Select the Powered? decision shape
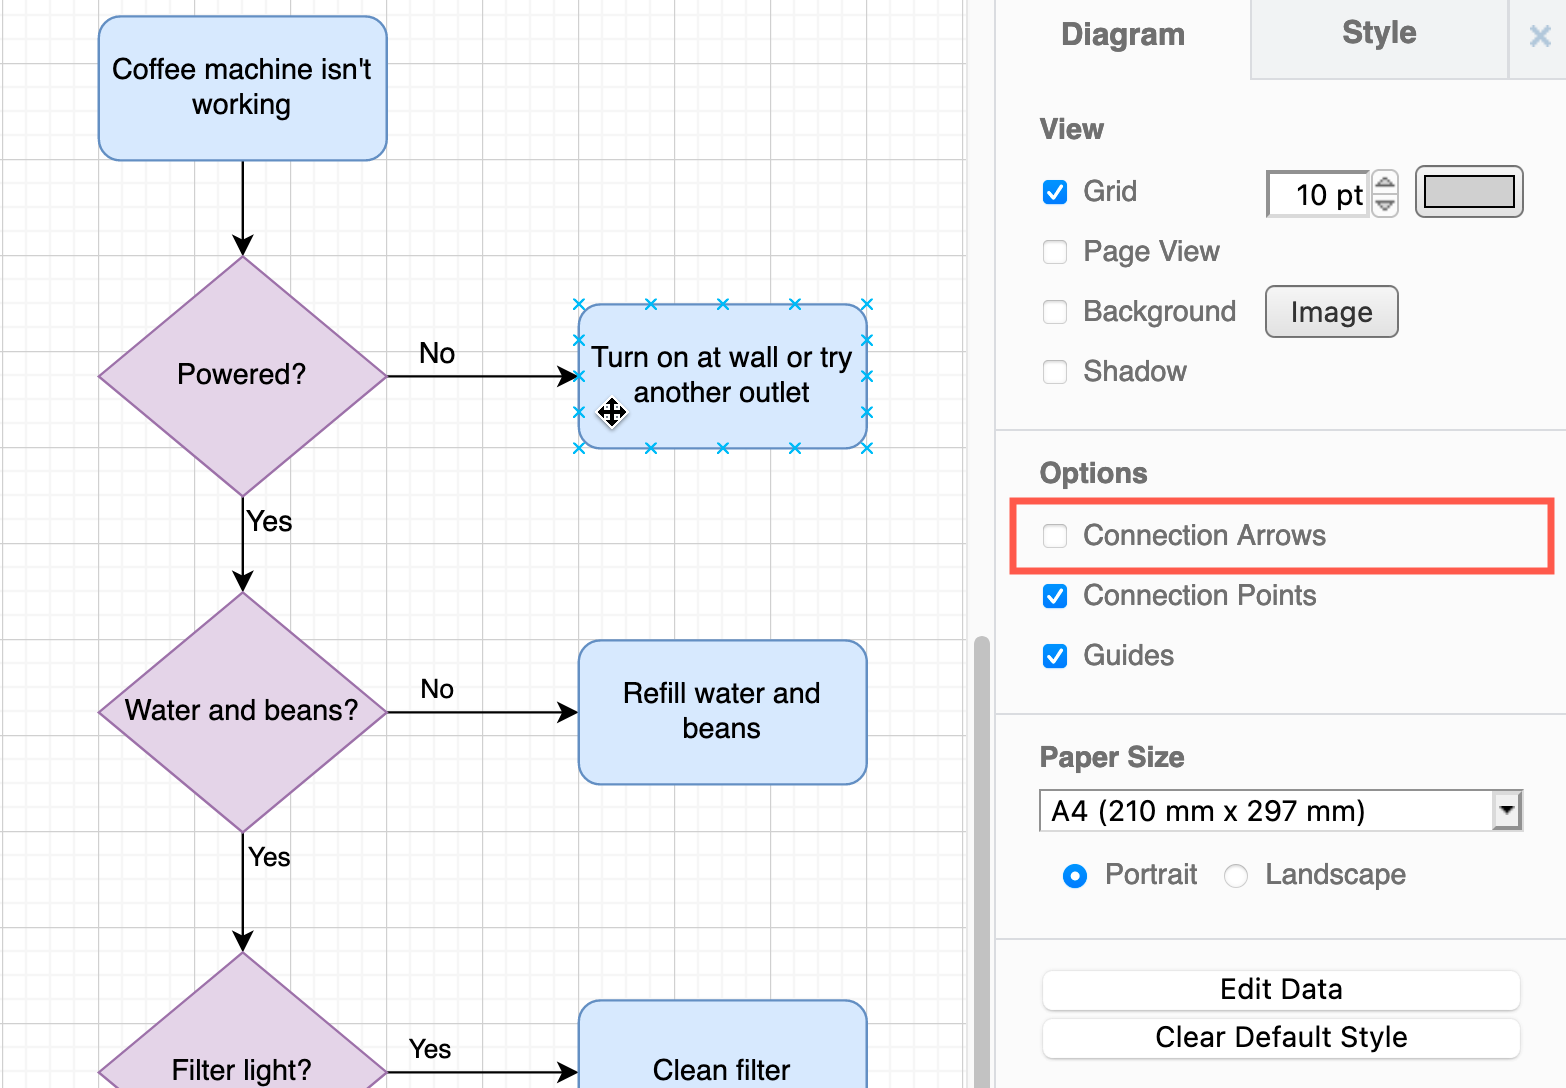Image resolution: width=1566 pixels, height=1088 pixels. [x=241, y=374]
